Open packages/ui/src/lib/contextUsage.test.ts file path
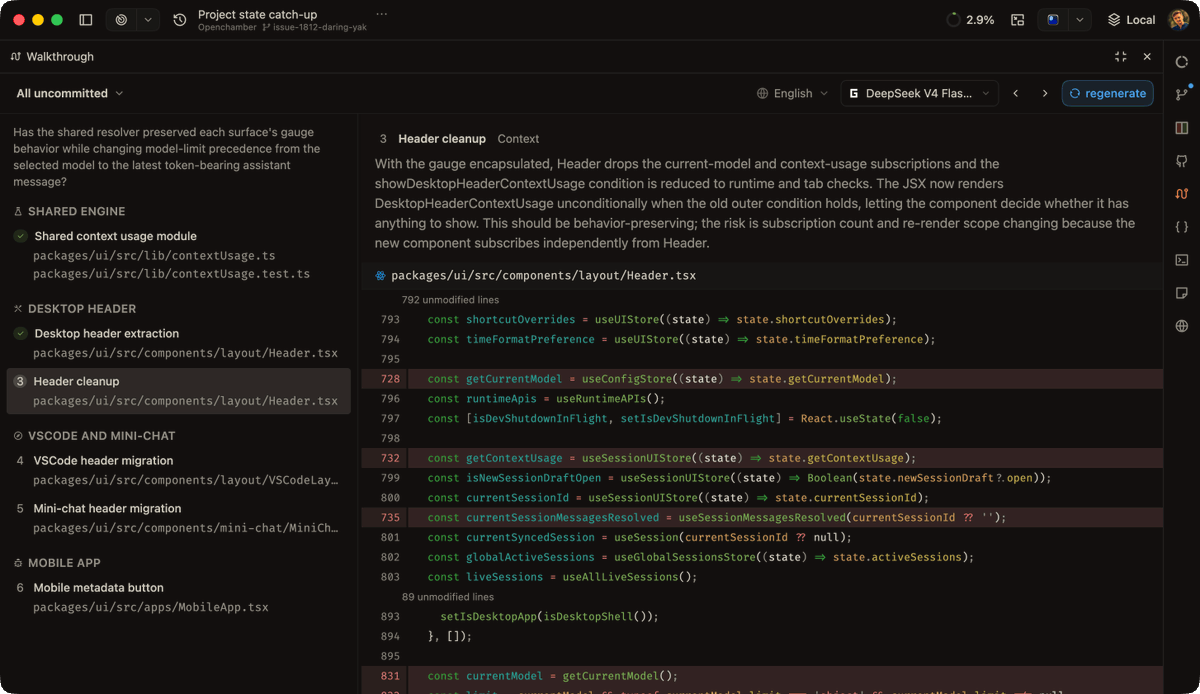This screenshot has width=1200, height=694. pos(171,274)
